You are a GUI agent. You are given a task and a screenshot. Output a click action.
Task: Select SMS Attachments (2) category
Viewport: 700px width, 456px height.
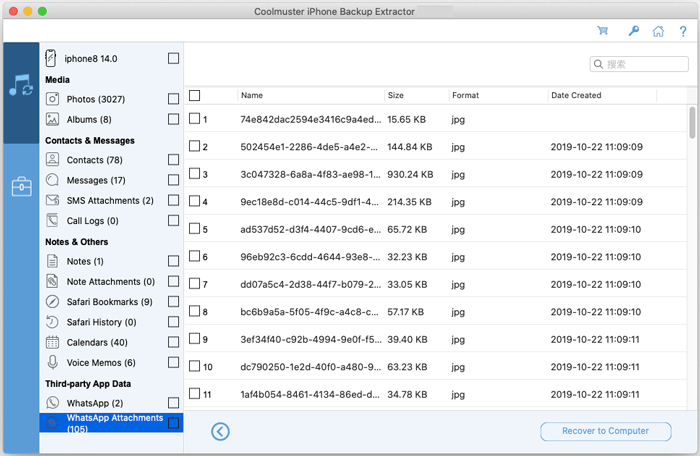coord(110,201)
